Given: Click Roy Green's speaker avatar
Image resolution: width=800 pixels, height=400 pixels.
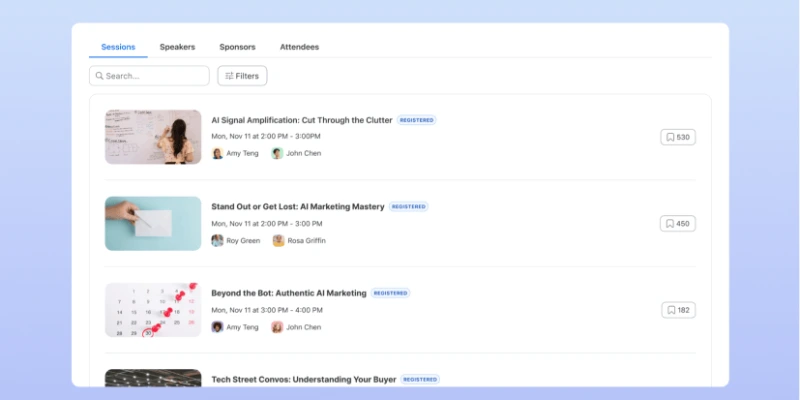Looking at the screenshot, I should 217,241.
